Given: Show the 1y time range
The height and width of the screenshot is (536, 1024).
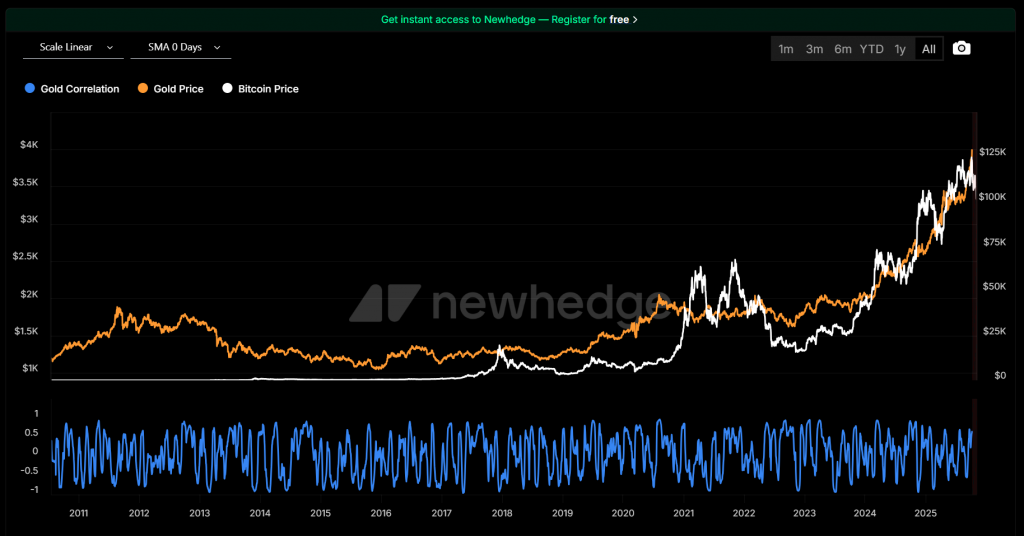Looking at the screenshot, I should click(x=900, y=49).
